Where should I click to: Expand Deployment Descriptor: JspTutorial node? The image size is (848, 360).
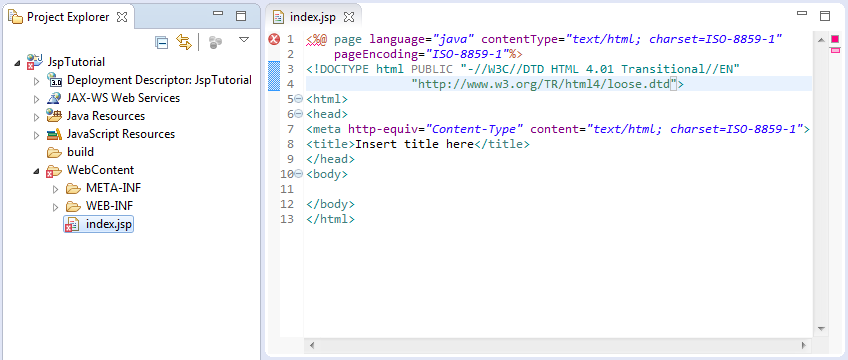37,81
